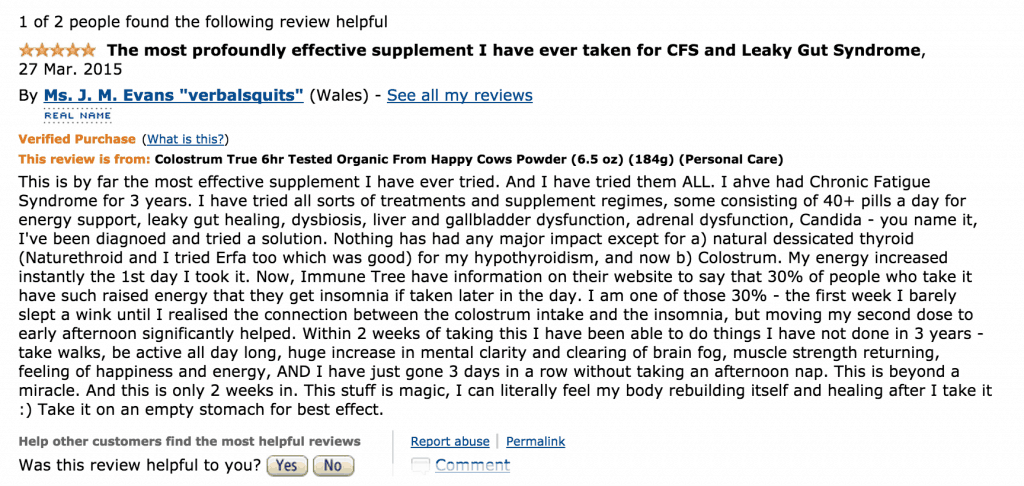Click the bold review title text

click(514, 49)
